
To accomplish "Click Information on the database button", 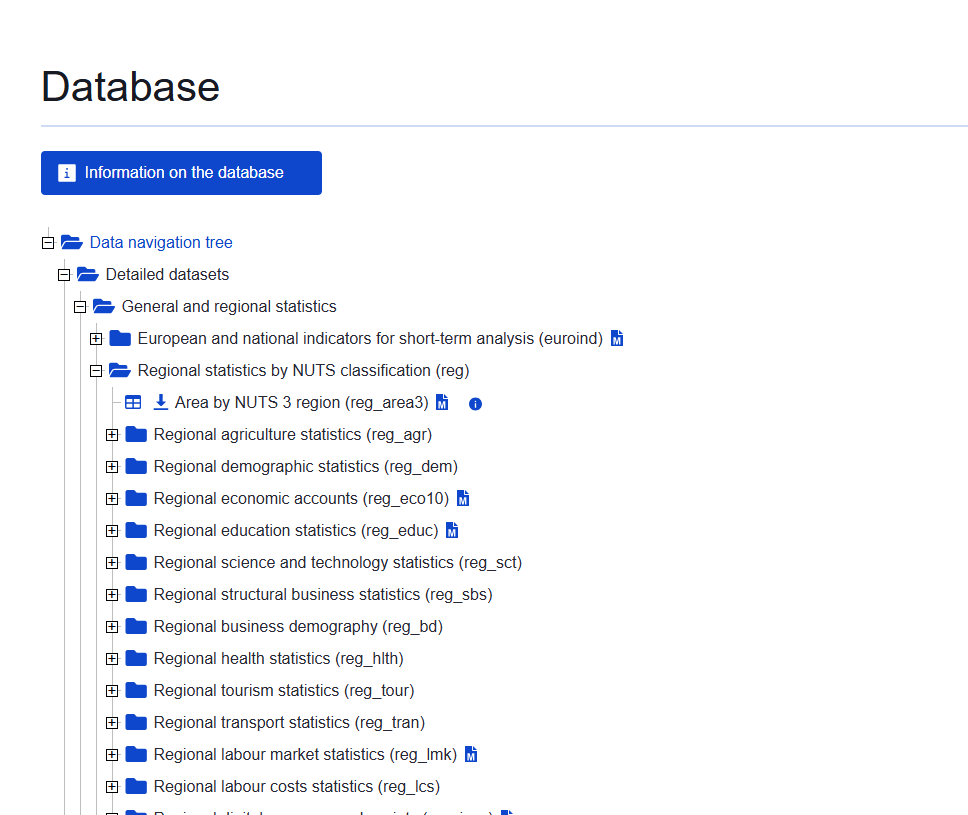I will pos(181,173).
